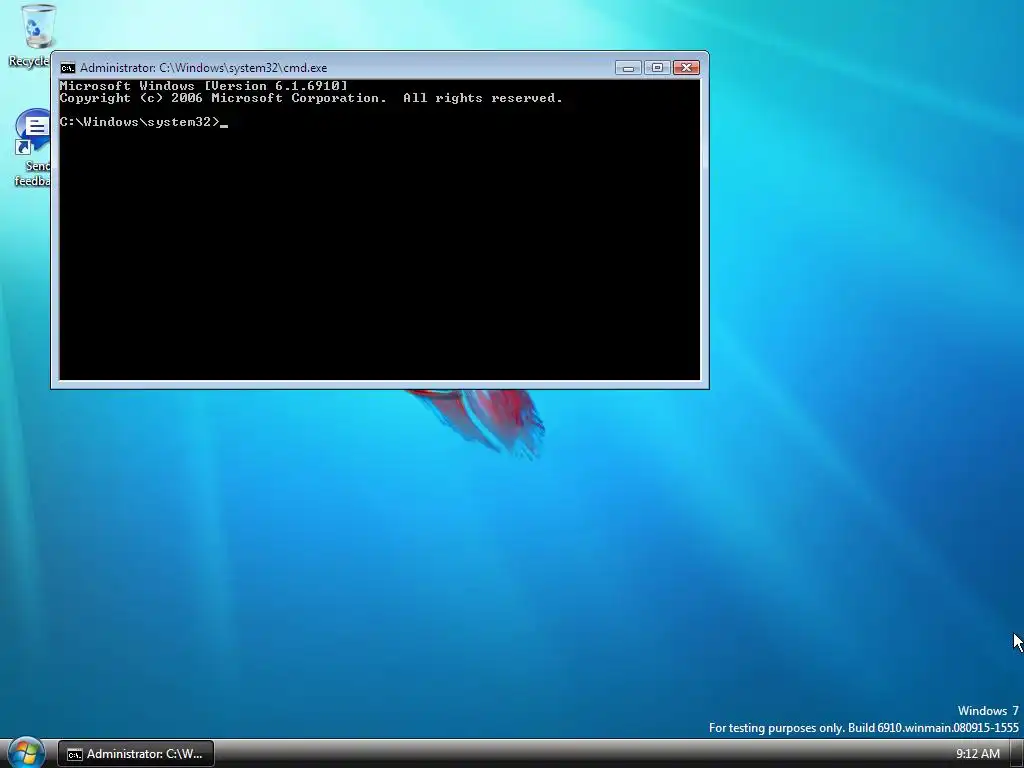Screen dimensions: 1024x768
Task: Click the Show desktop strip beside the clock
Action: pyautogui.click(x=1017, y=754)
